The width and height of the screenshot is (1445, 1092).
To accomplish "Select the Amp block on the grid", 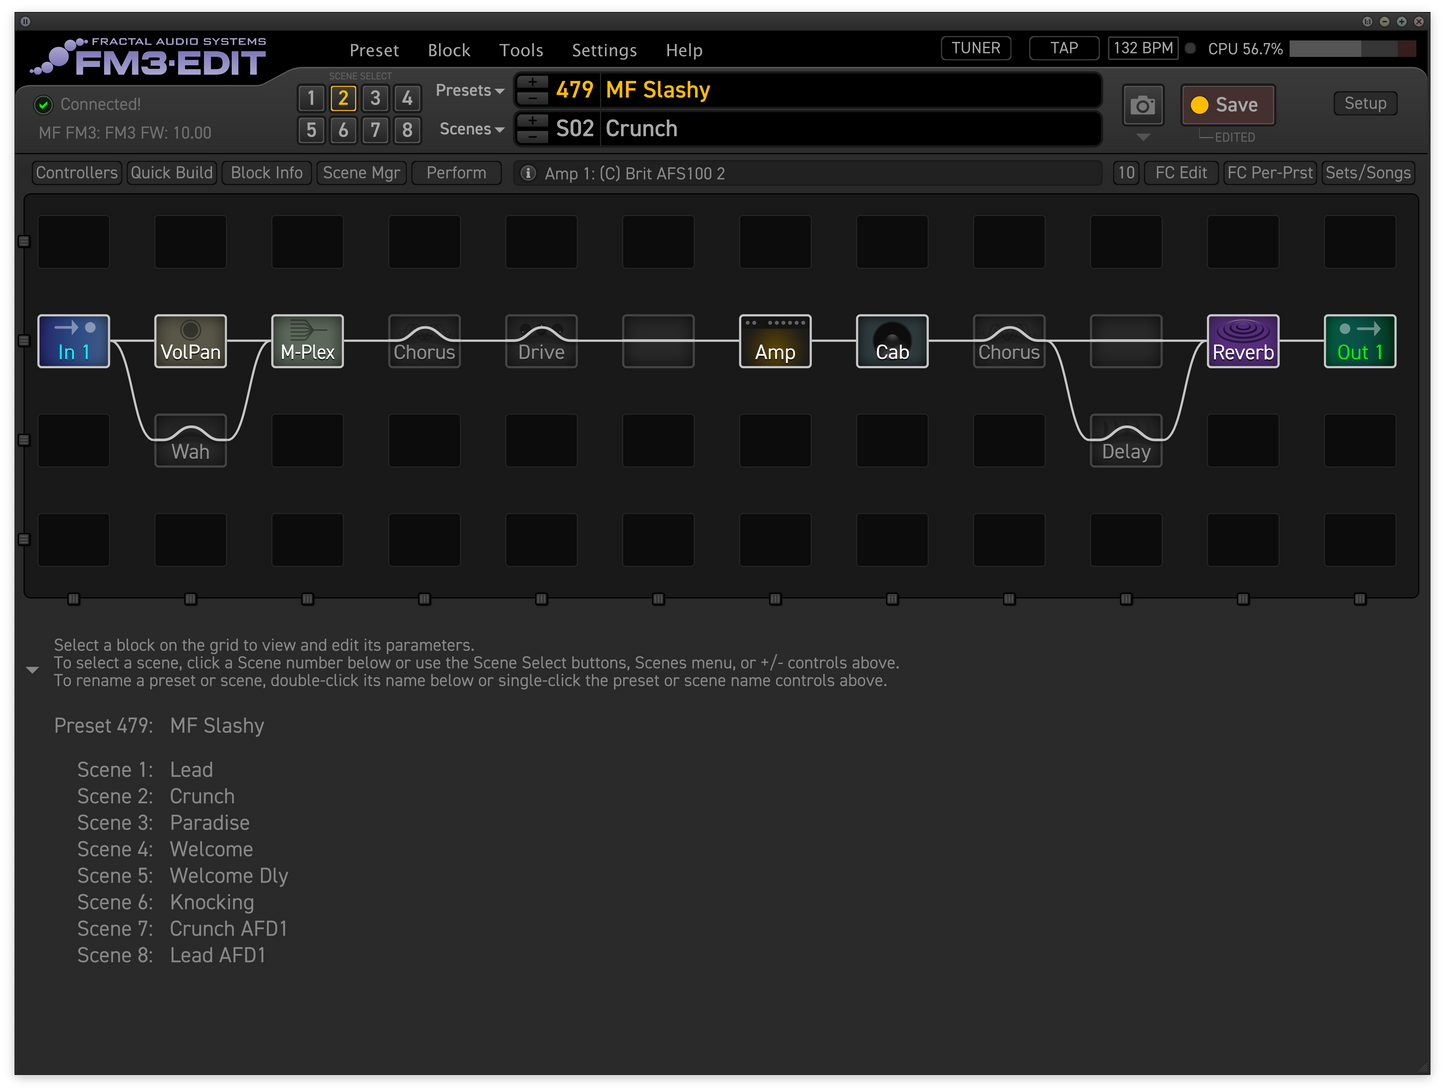I will (x=775, y=341).
